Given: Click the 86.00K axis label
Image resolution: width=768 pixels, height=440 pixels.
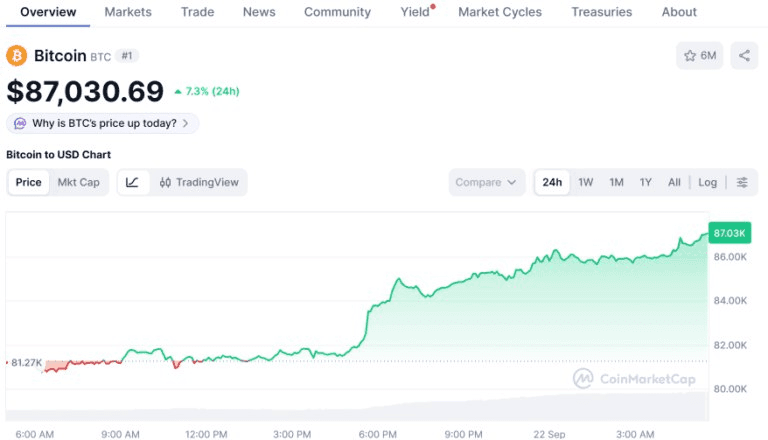Looking at the screenshot, I should point(730,257).
